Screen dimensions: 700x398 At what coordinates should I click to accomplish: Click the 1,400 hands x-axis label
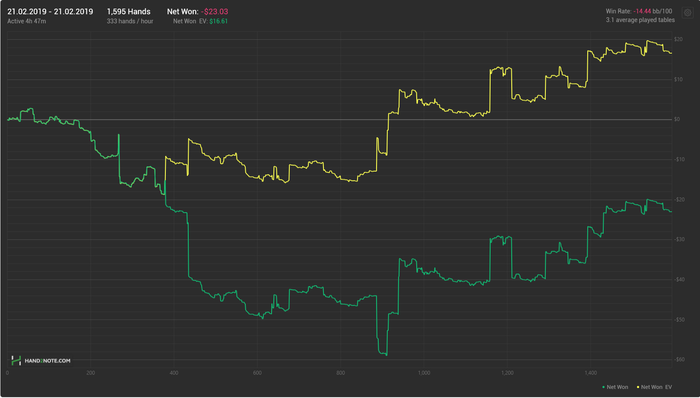coord(591,373)
